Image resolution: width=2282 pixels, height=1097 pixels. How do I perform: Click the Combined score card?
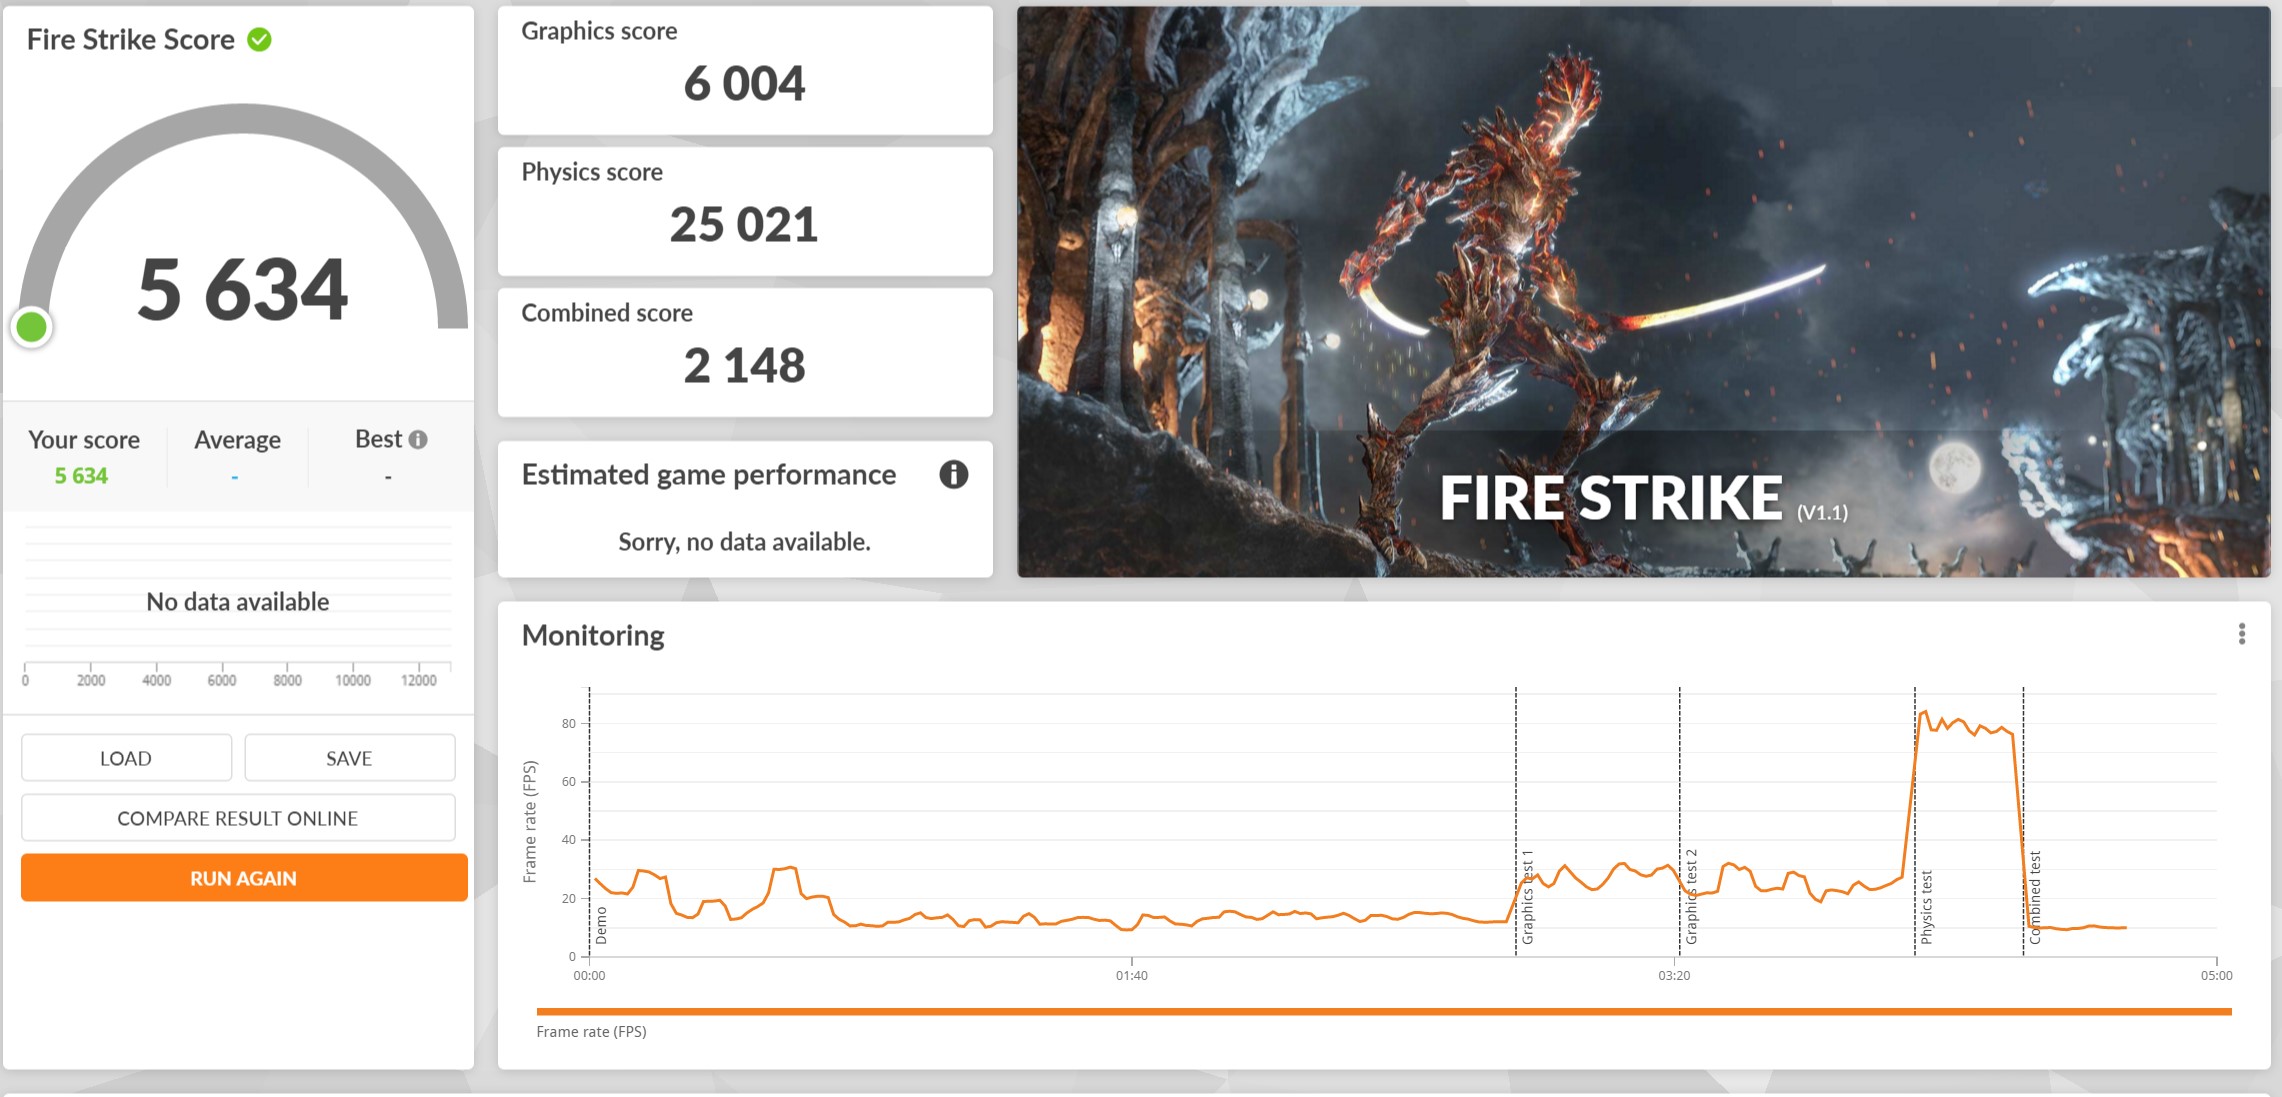(x=745, y=352)
